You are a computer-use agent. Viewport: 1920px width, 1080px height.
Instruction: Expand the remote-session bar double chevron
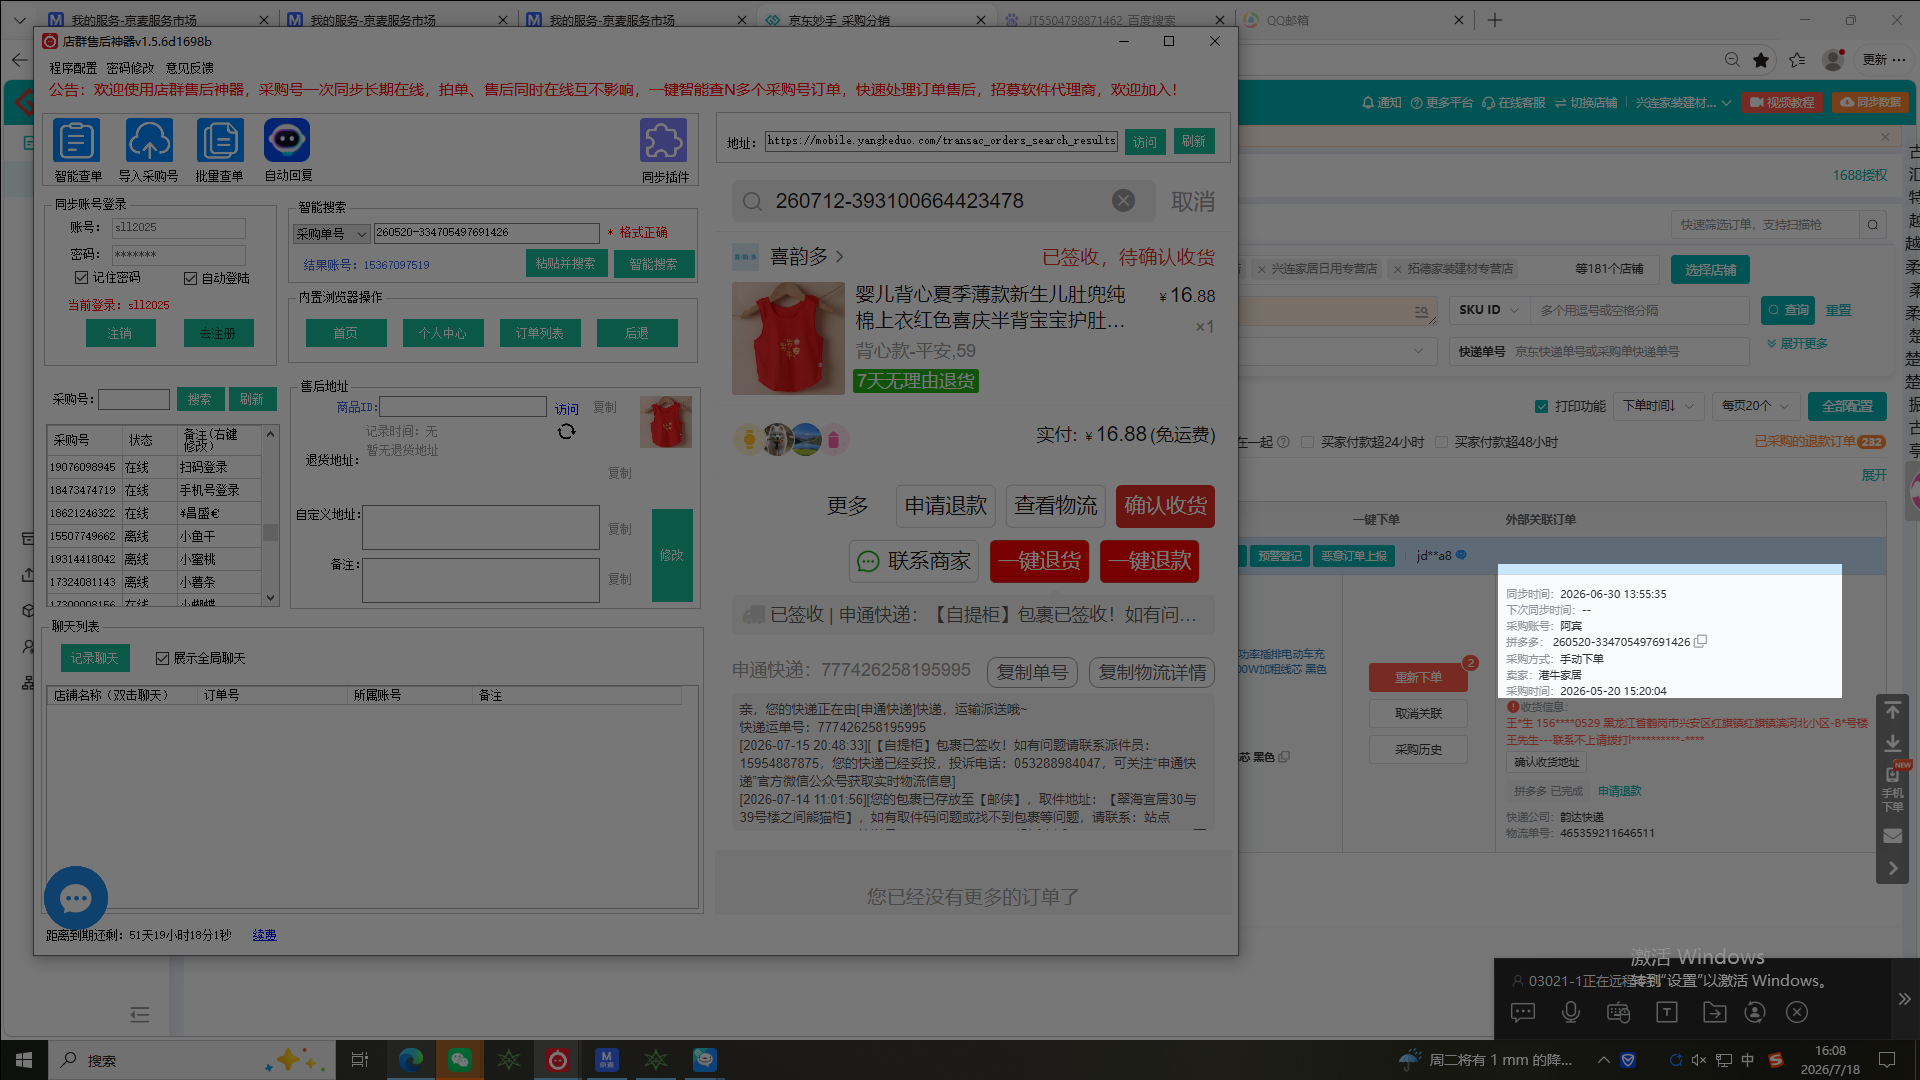(1904, 999)
